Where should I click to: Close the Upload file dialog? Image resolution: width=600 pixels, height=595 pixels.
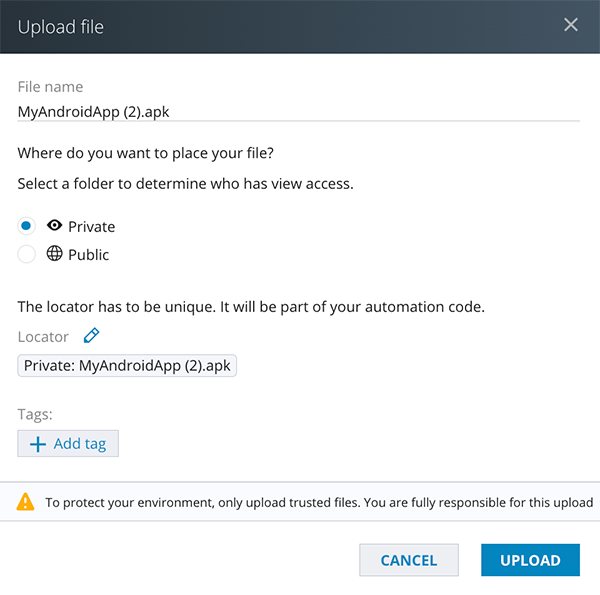[571, 25]
